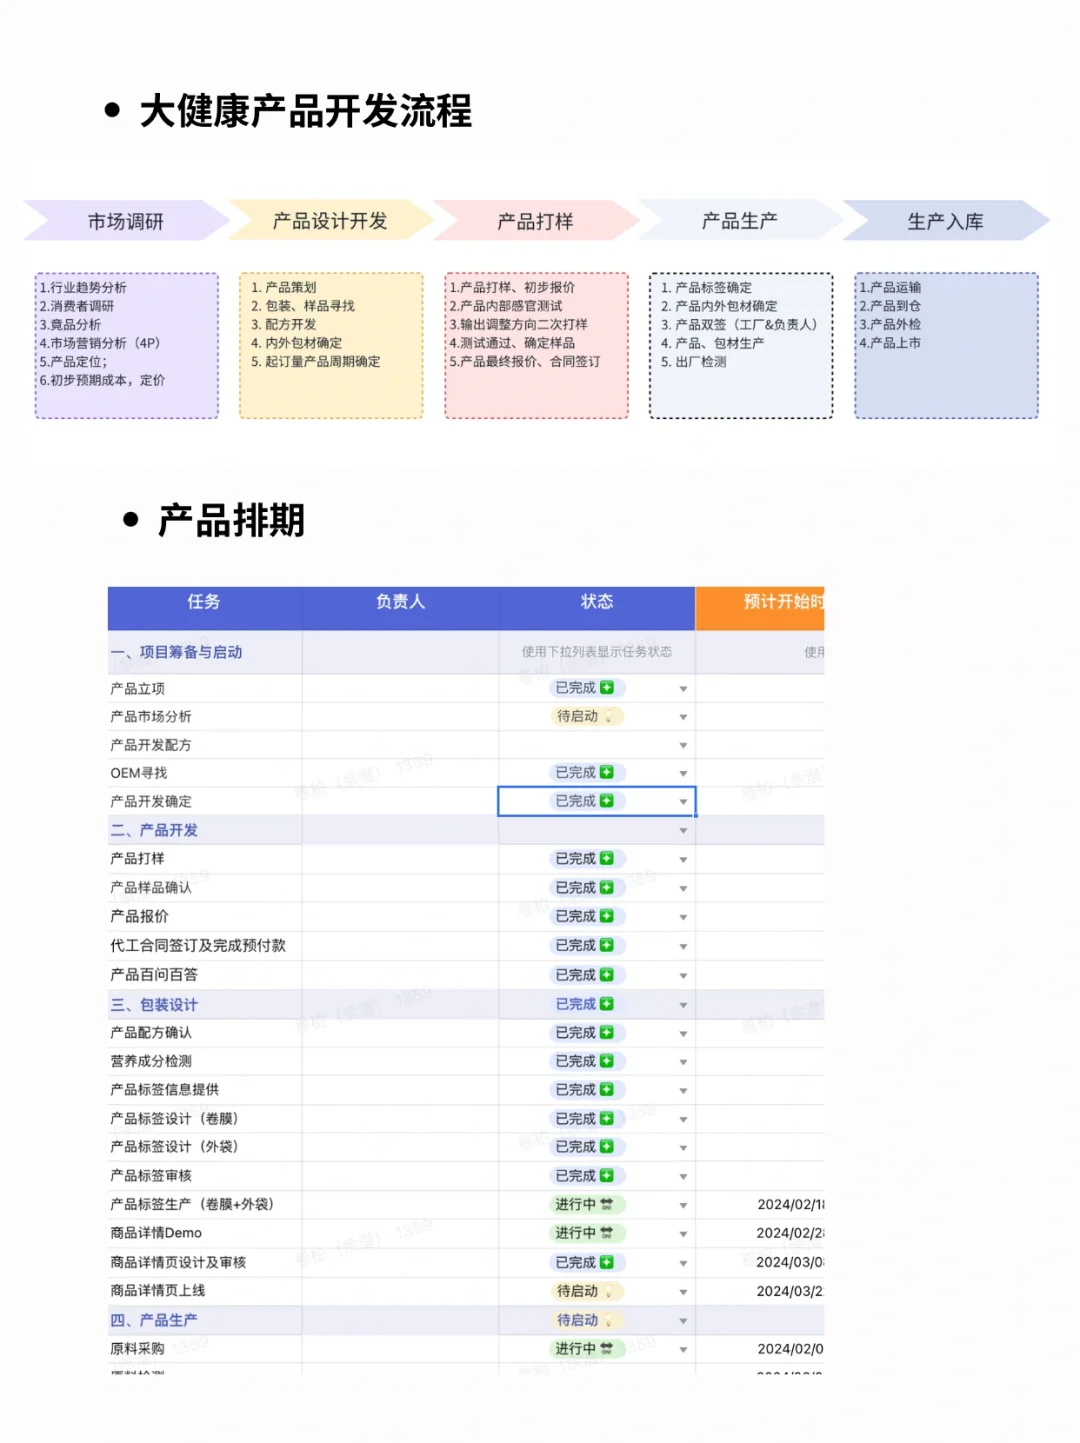The image size is (1080, 1443).
Task: Select the 产品设计开发 stage in the flowchart
Action: pos(330,220)
